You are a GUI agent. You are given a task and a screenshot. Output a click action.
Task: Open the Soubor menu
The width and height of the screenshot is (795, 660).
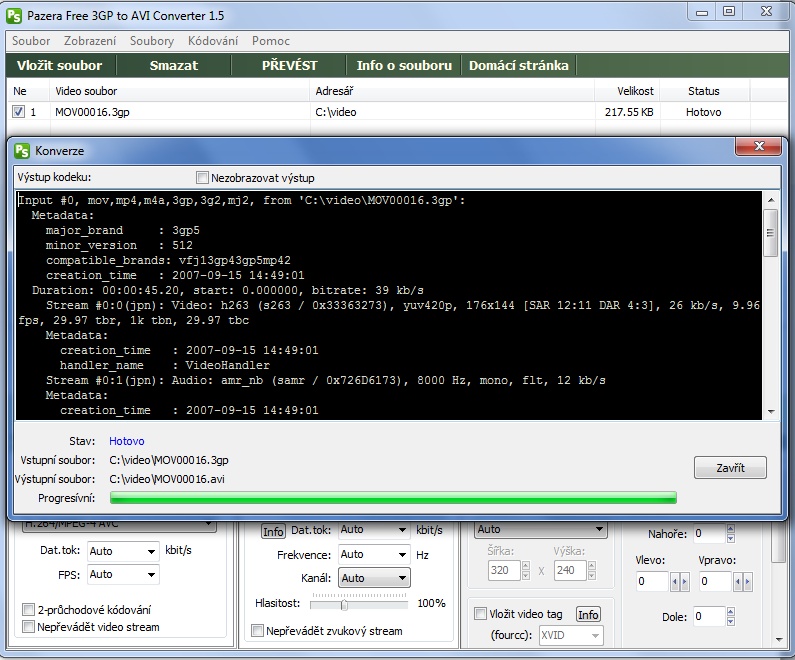click(31, 41)
